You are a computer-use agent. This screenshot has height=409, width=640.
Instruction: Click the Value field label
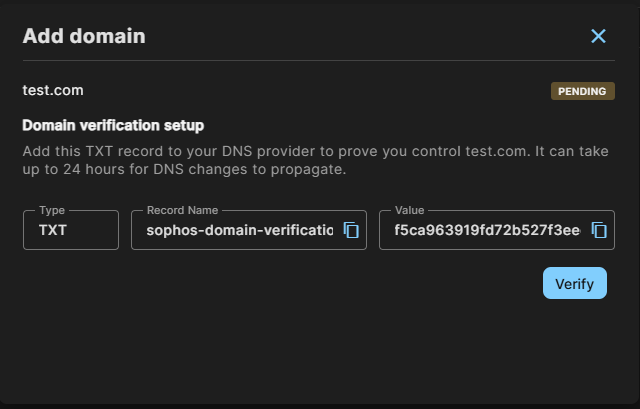click(409, 210)
